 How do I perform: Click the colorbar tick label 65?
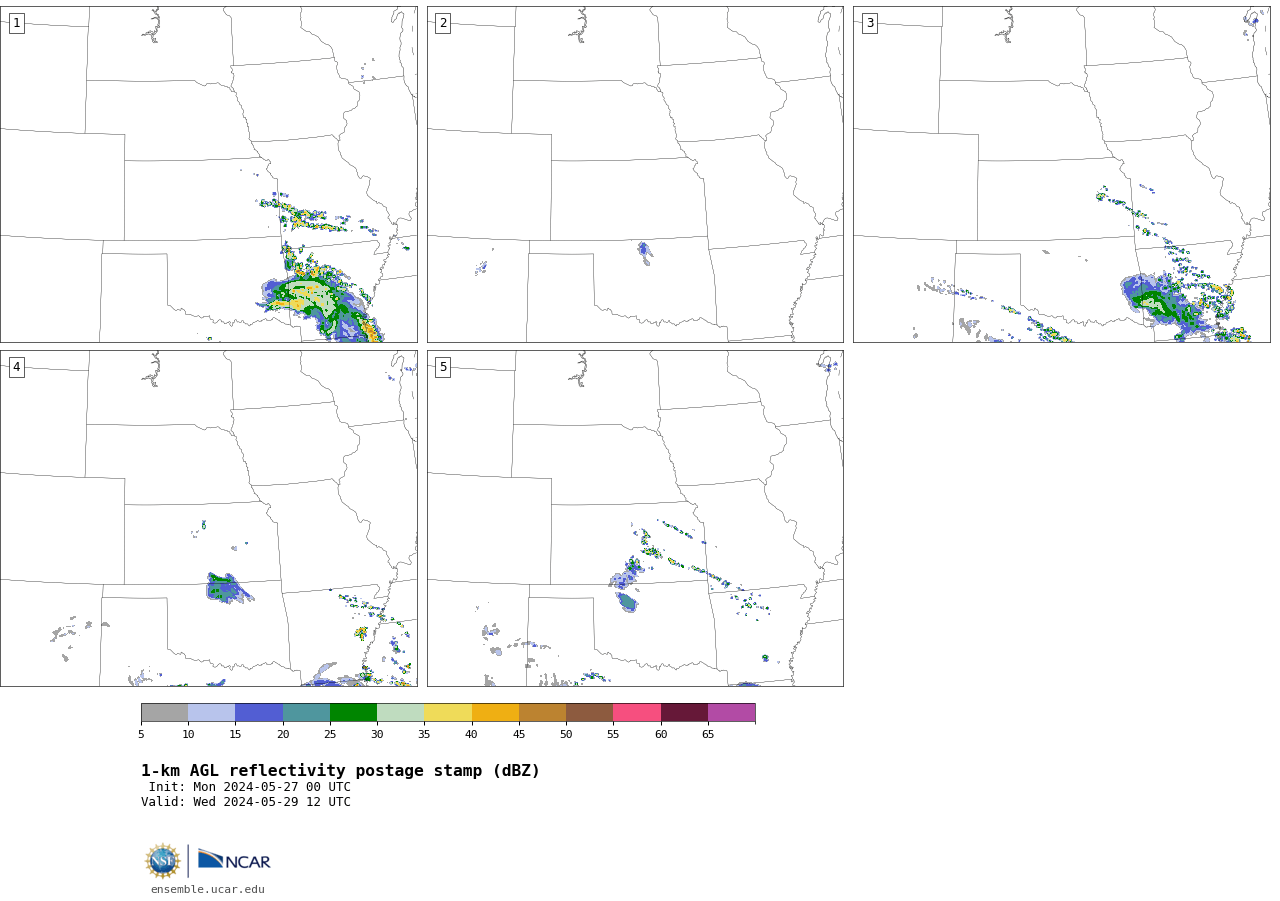tap(708, 735)
